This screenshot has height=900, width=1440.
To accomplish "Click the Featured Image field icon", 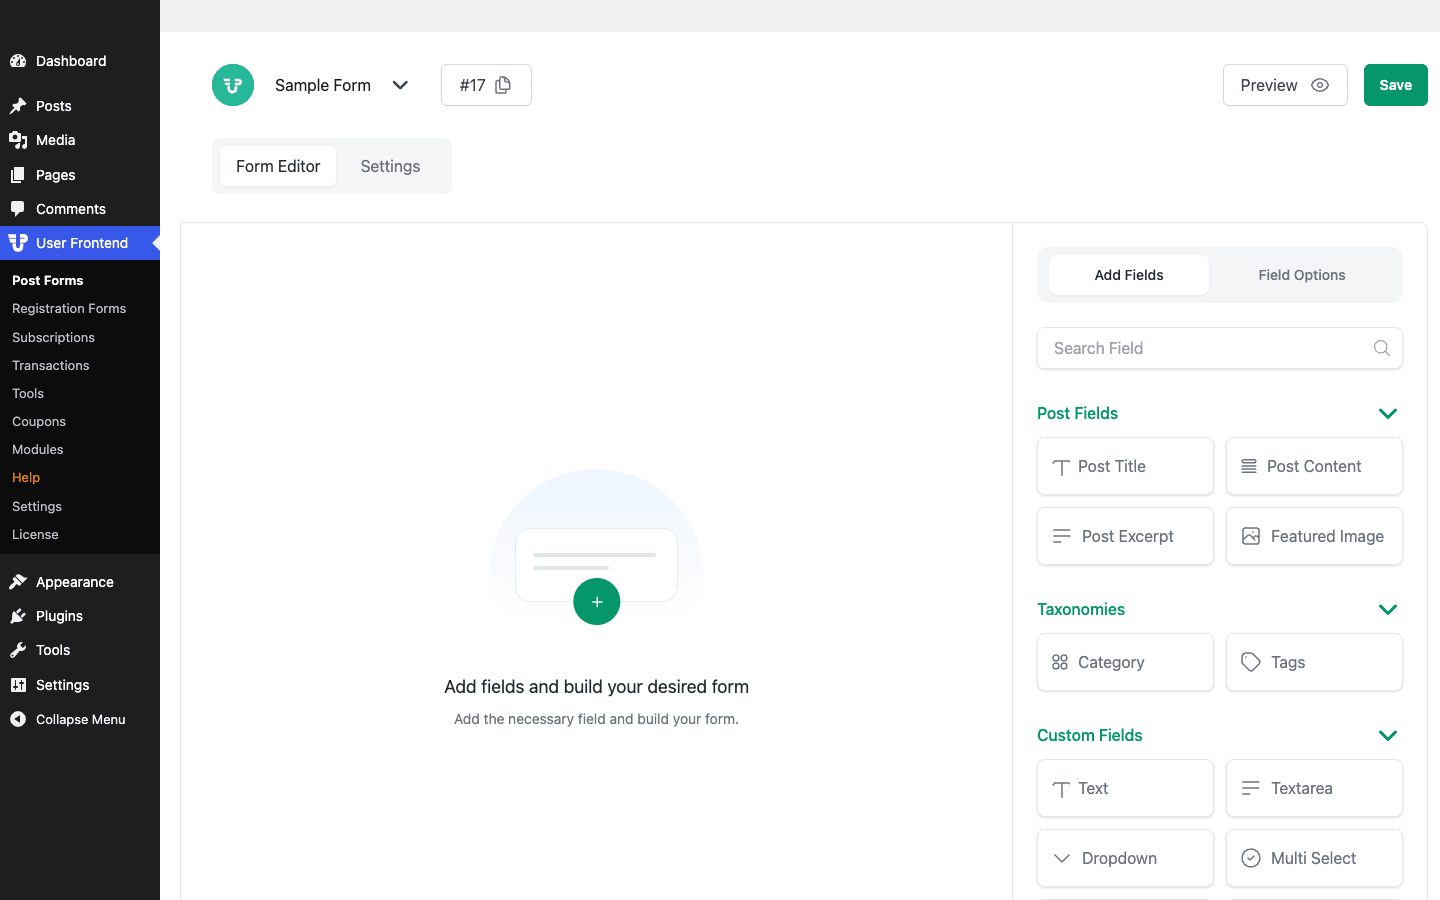I will (1251, 536).
